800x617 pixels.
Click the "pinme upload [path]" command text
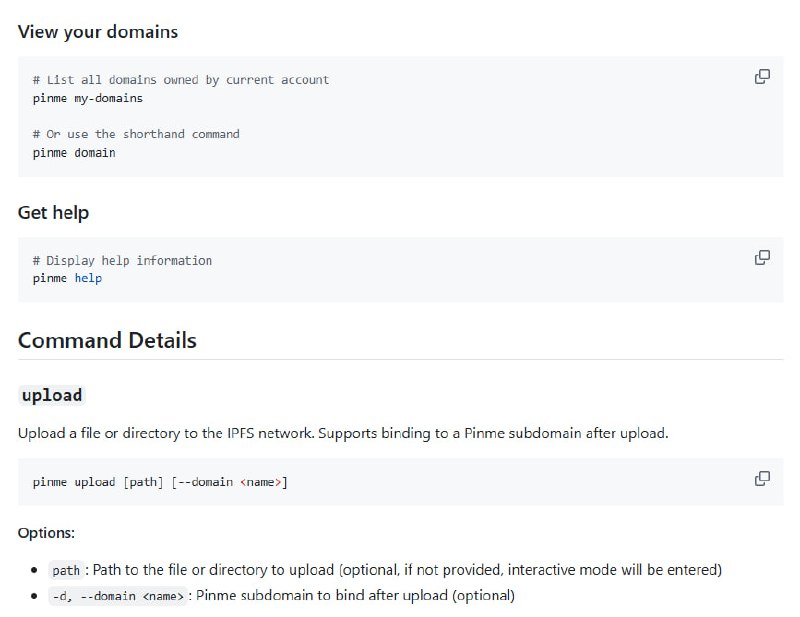click(x=97, y=482)
